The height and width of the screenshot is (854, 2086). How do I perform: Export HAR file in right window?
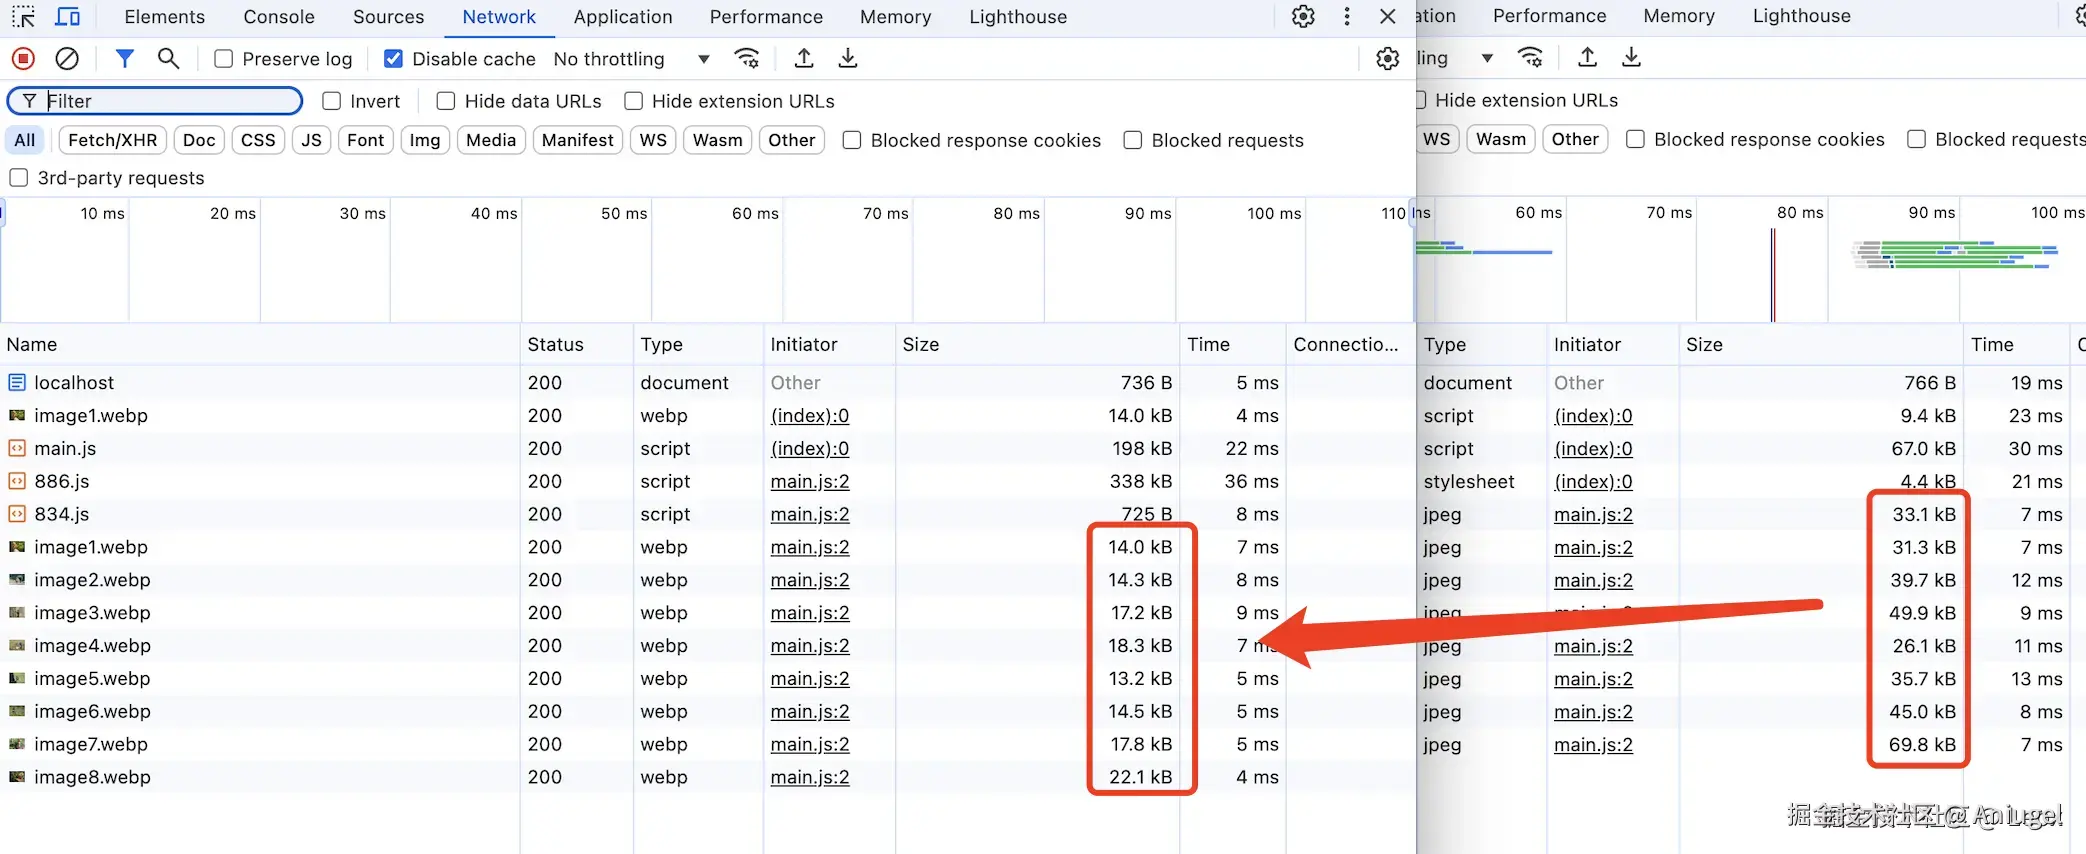1631,57
